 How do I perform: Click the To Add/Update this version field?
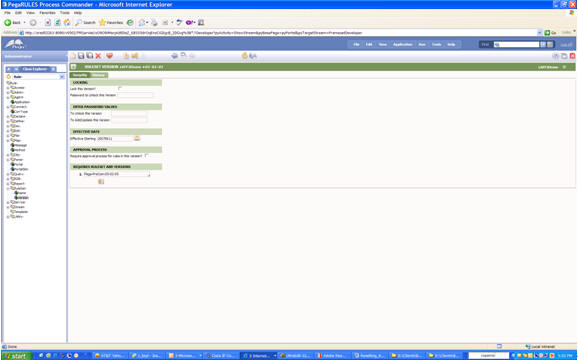coord(129,120)
